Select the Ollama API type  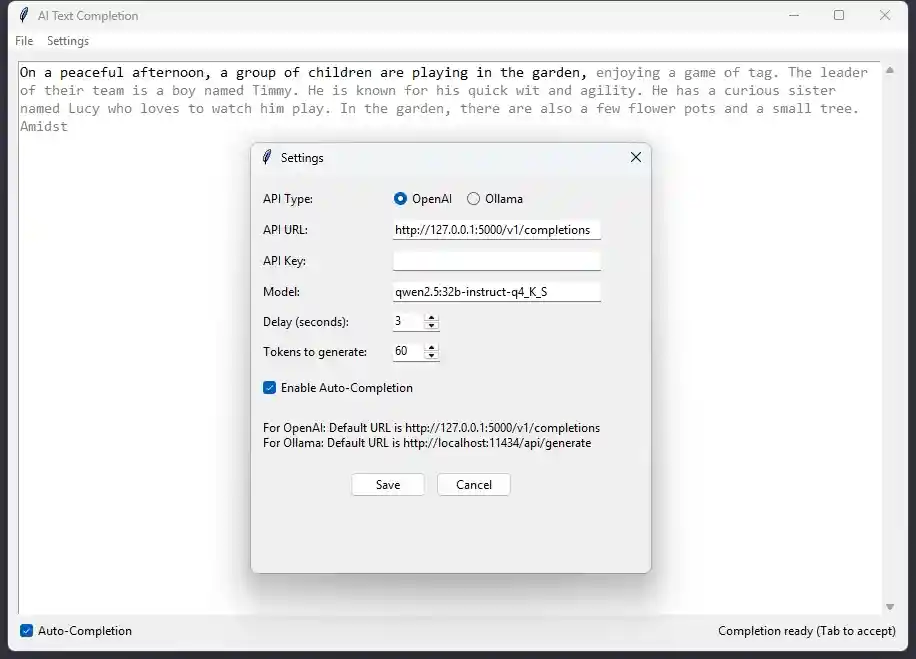[472, 198]
